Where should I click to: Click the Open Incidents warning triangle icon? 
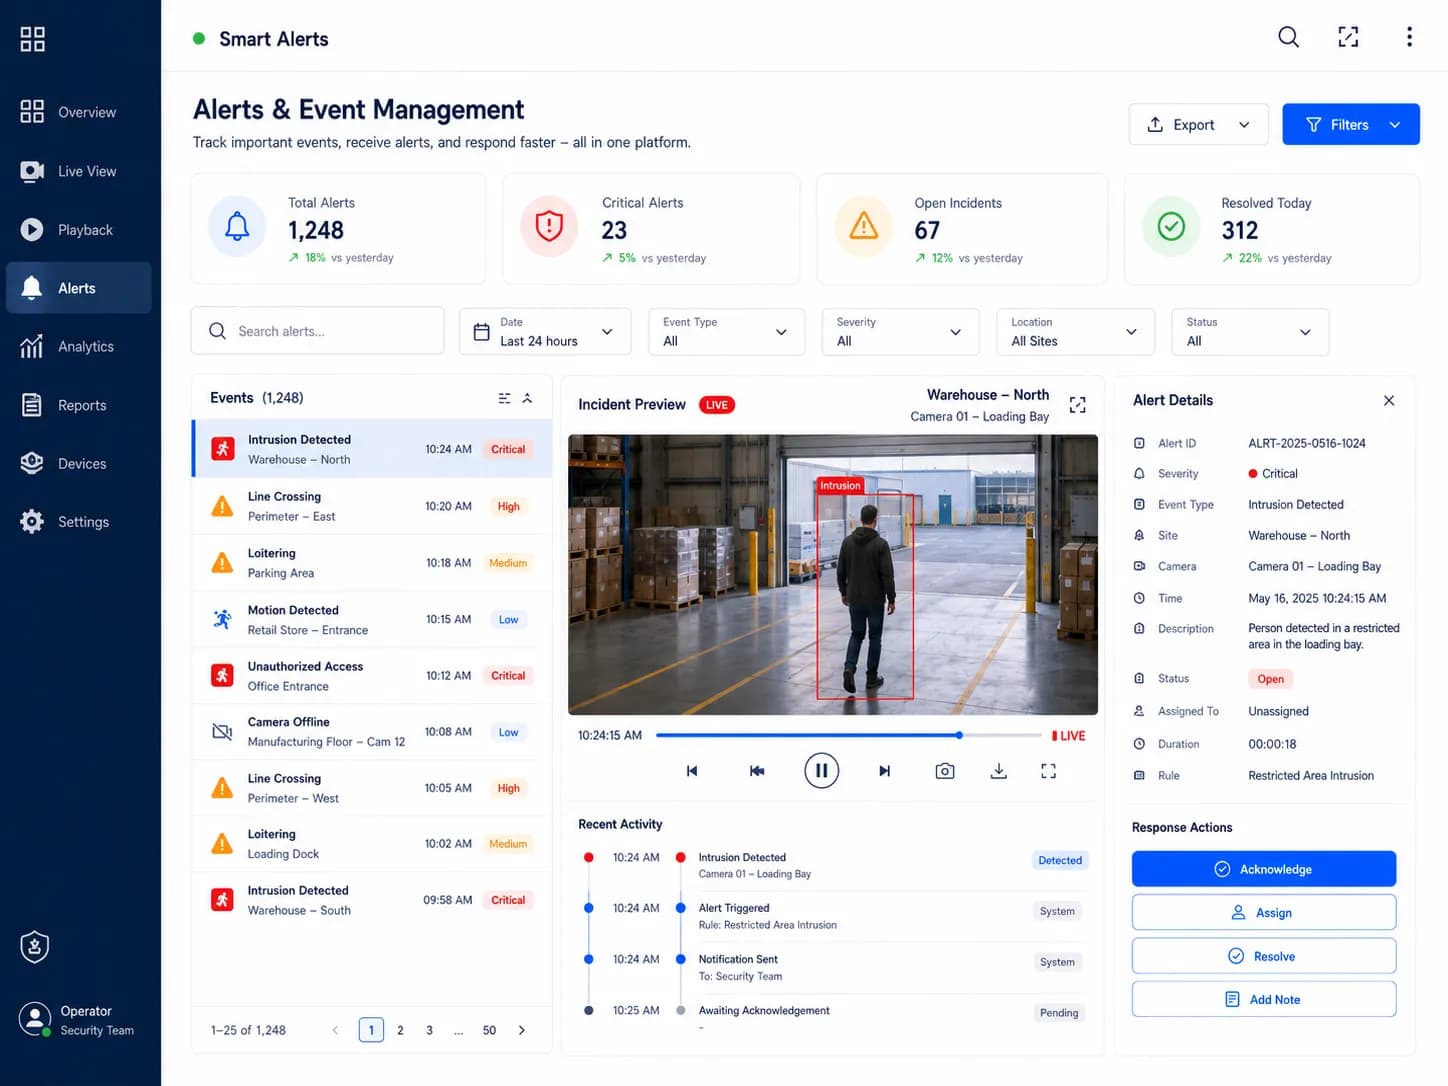(x=863, y=226)
